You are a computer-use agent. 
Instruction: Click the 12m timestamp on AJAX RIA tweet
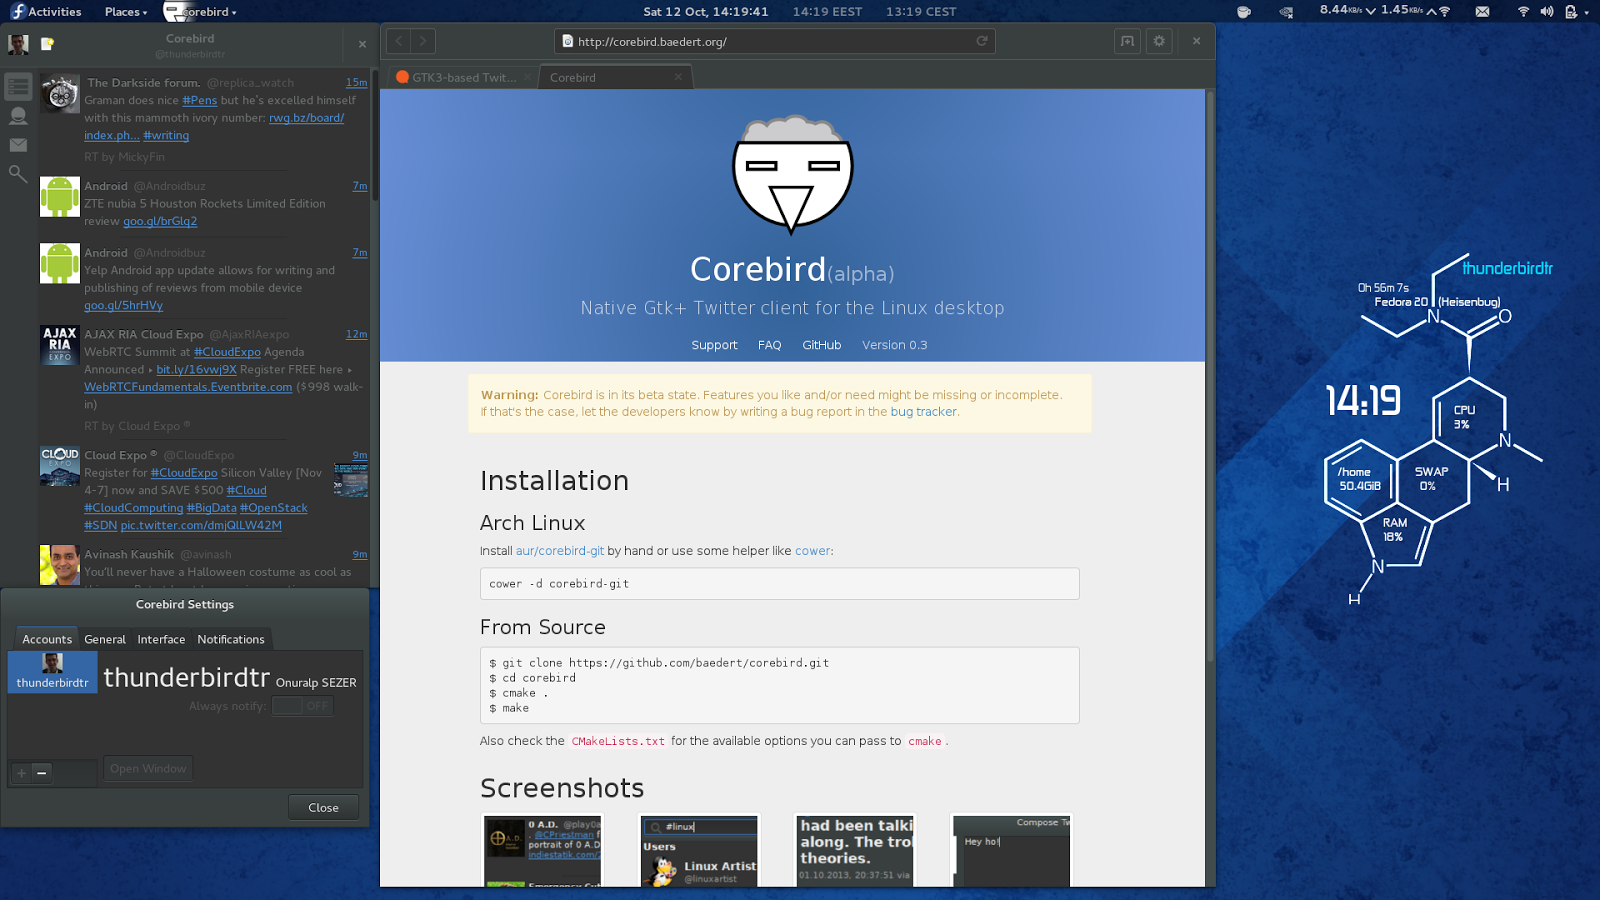[357, 334]
